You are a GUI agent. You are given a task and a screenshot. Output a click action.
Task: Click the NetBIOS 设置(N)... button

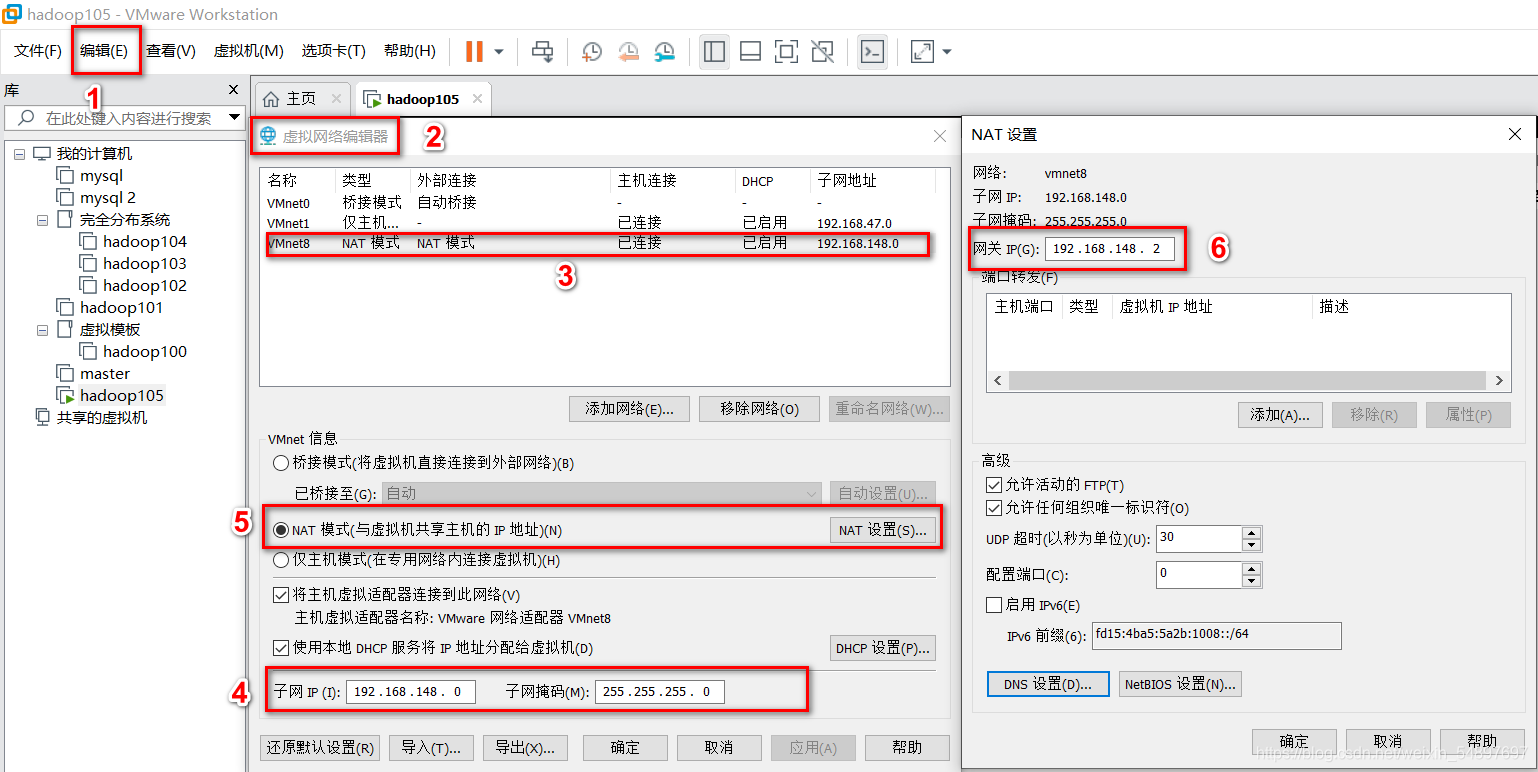1180,684
